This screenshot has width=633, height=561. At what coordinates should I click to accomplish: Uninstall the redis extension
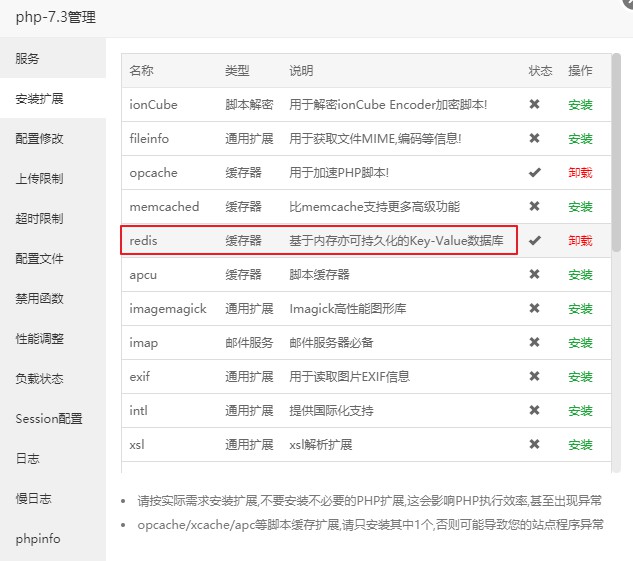point(580,241)
